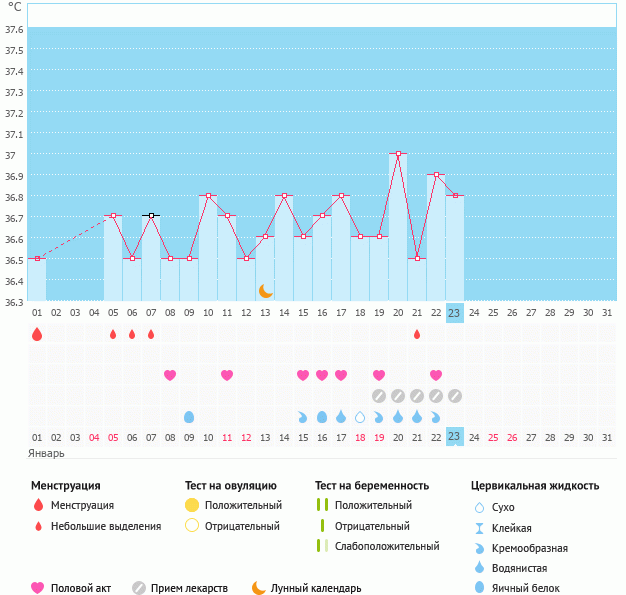Click the medication pill icon on day 20
Image resolution: width=626 pixels, height=595 pixels.
[398, 396]
